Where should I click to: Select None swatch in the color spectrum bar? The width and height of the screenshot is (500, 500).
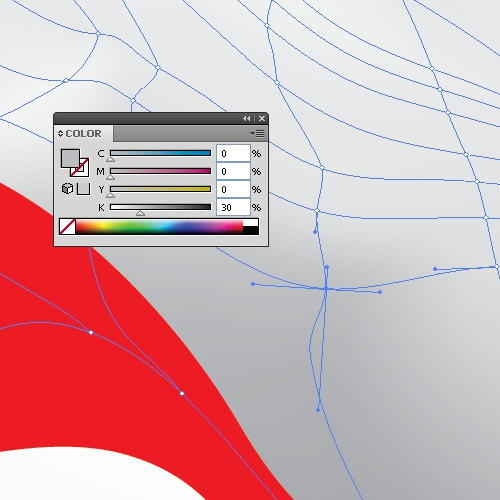click(x=67, y=227)
